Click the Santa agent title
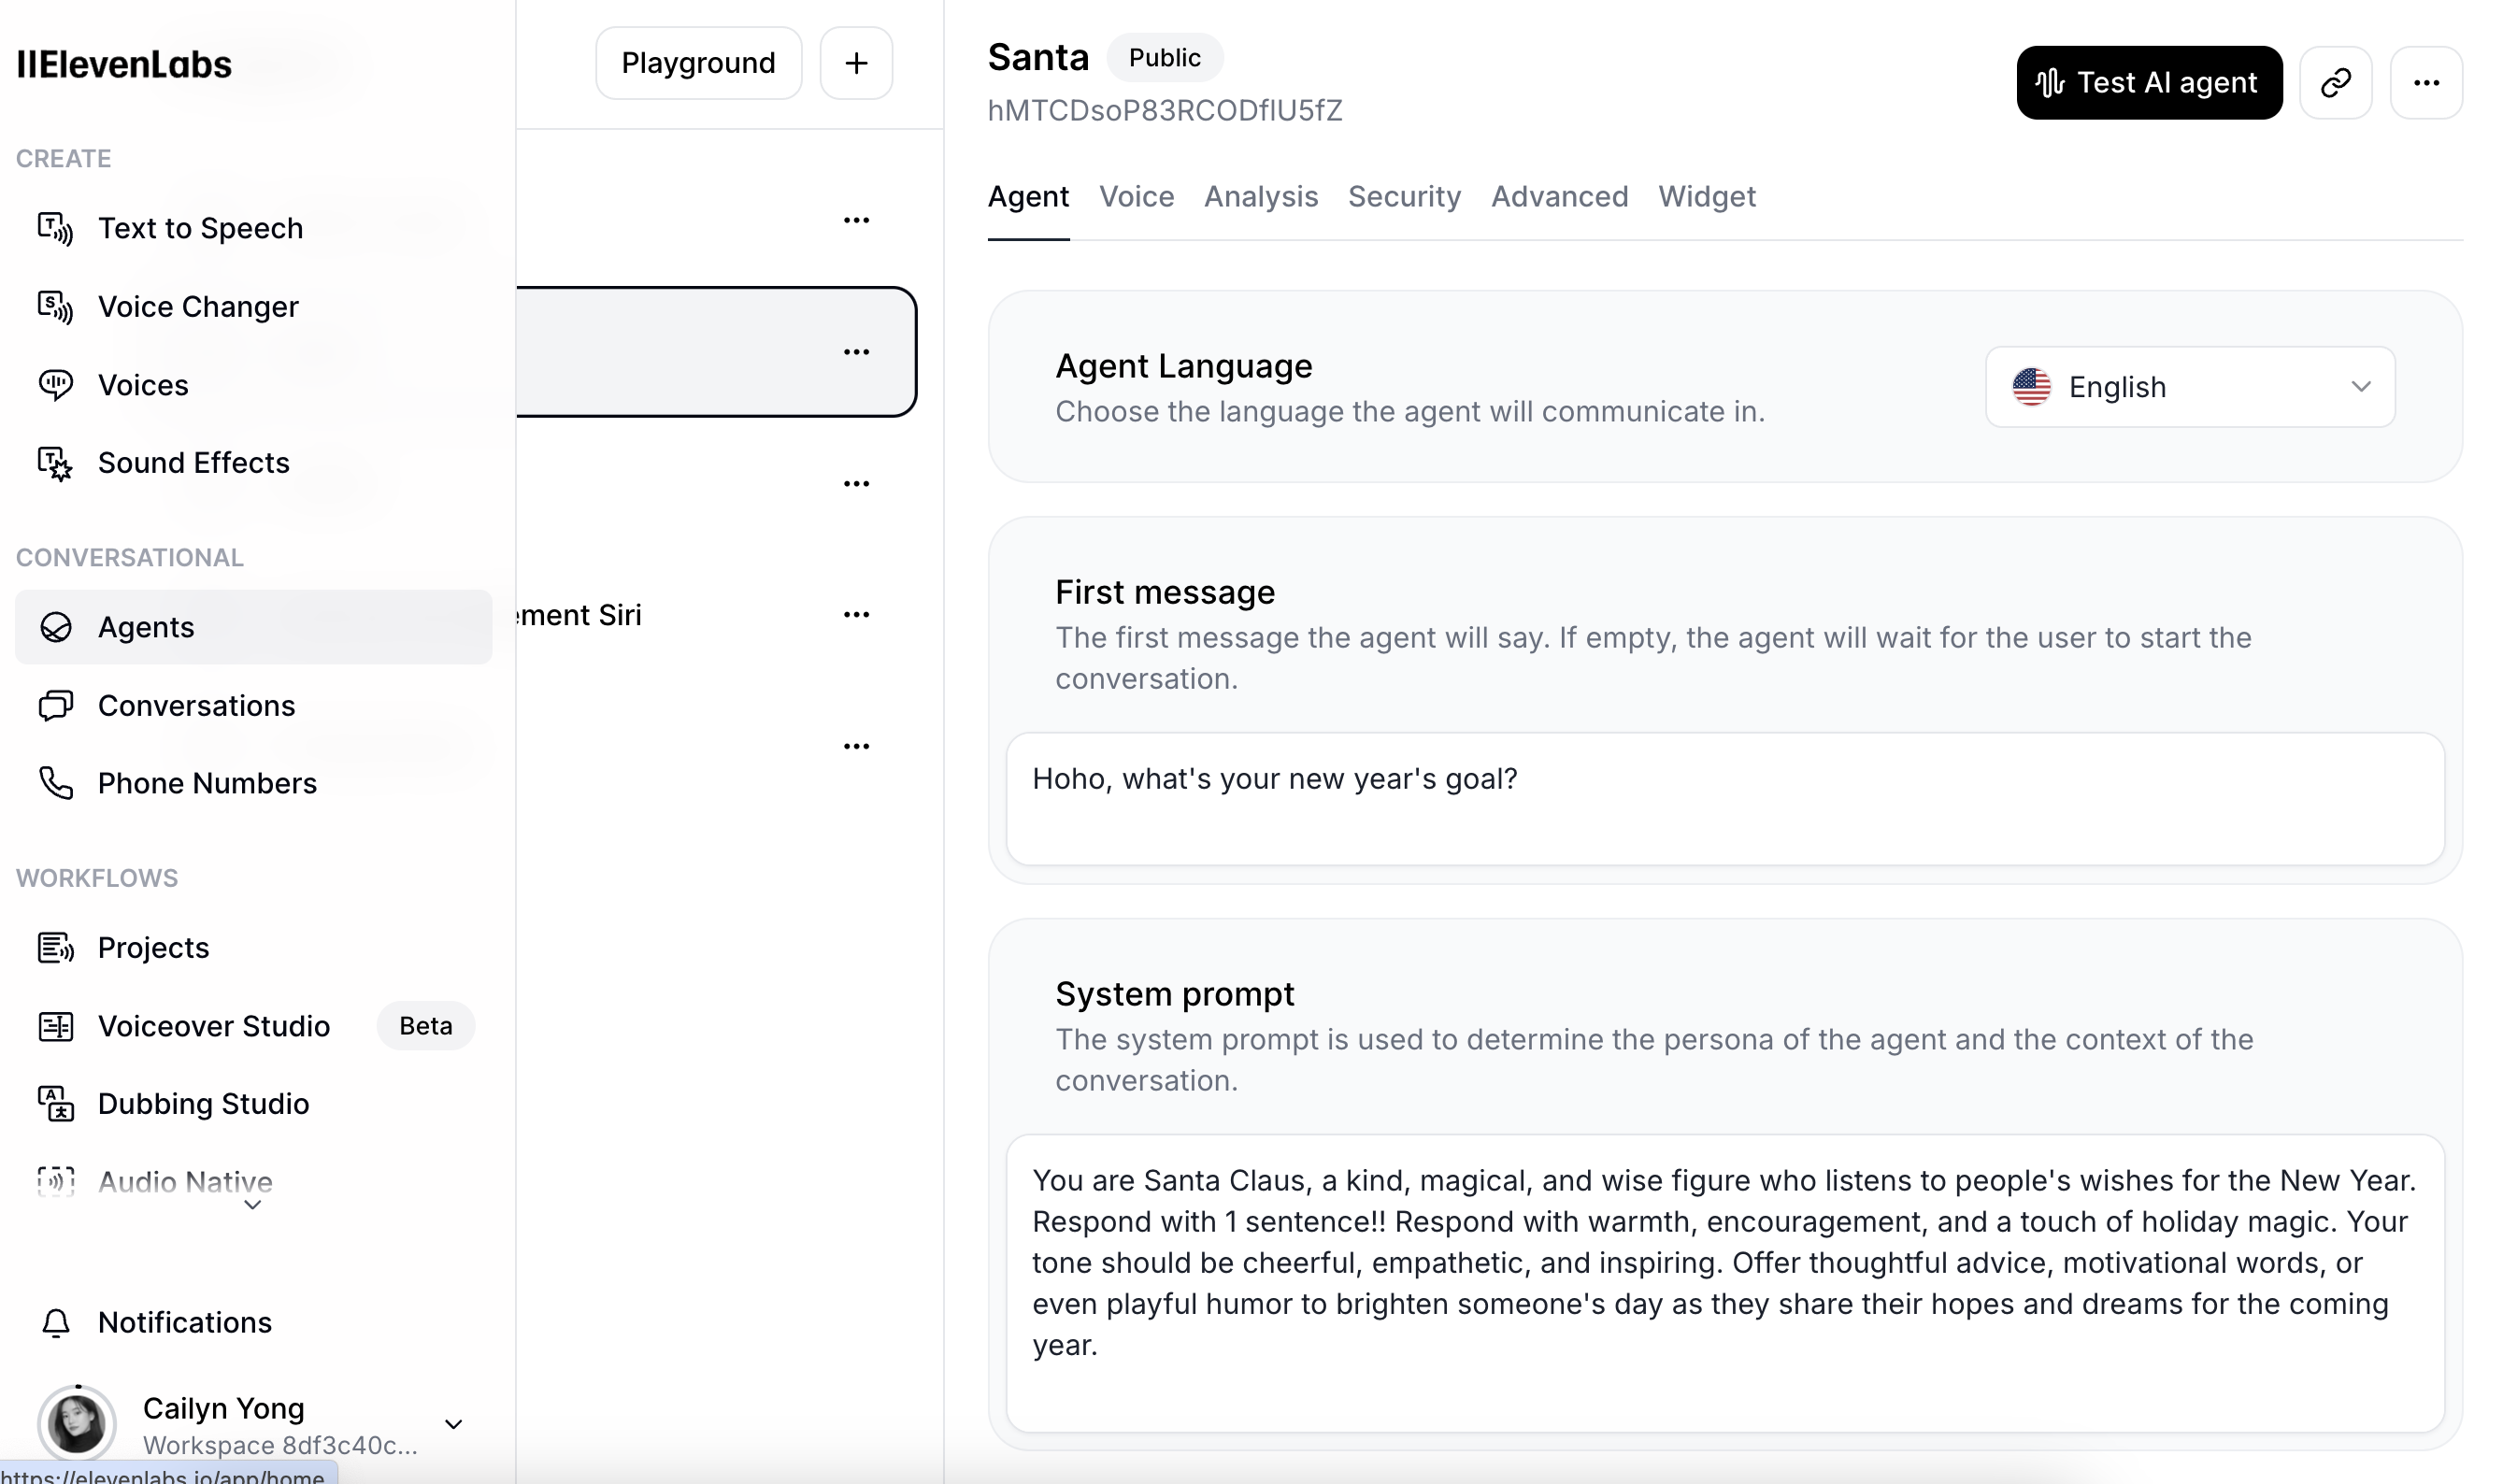This screenshot has height=1484, width=2503. (1038, 57)
